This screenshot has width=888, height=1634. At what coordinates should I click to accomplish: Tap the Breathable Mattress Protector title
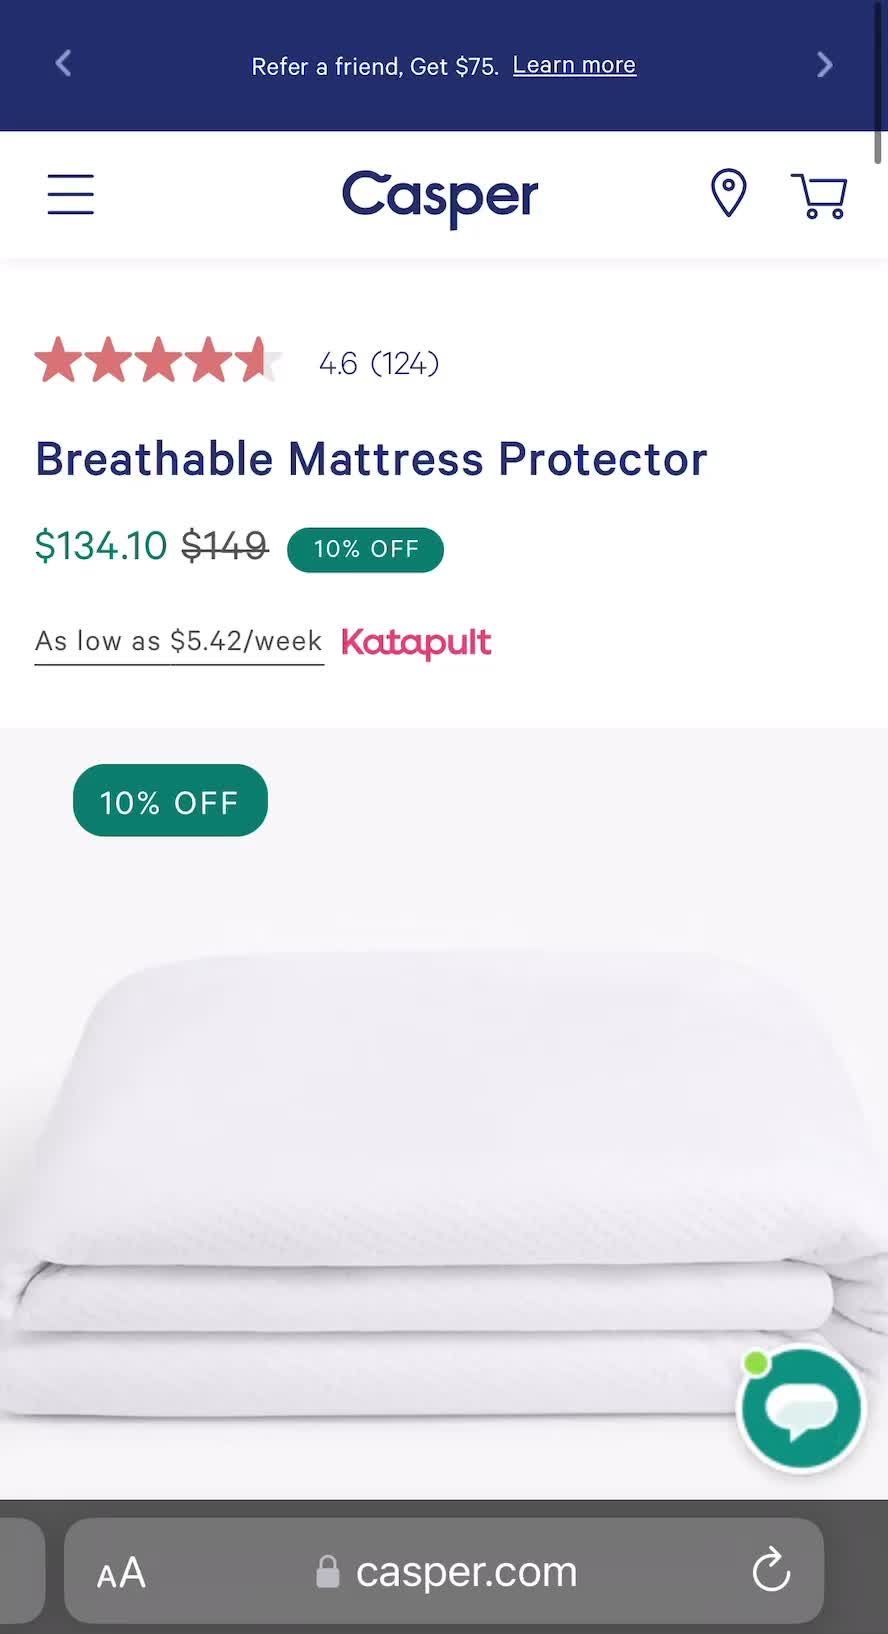[371, 459]
